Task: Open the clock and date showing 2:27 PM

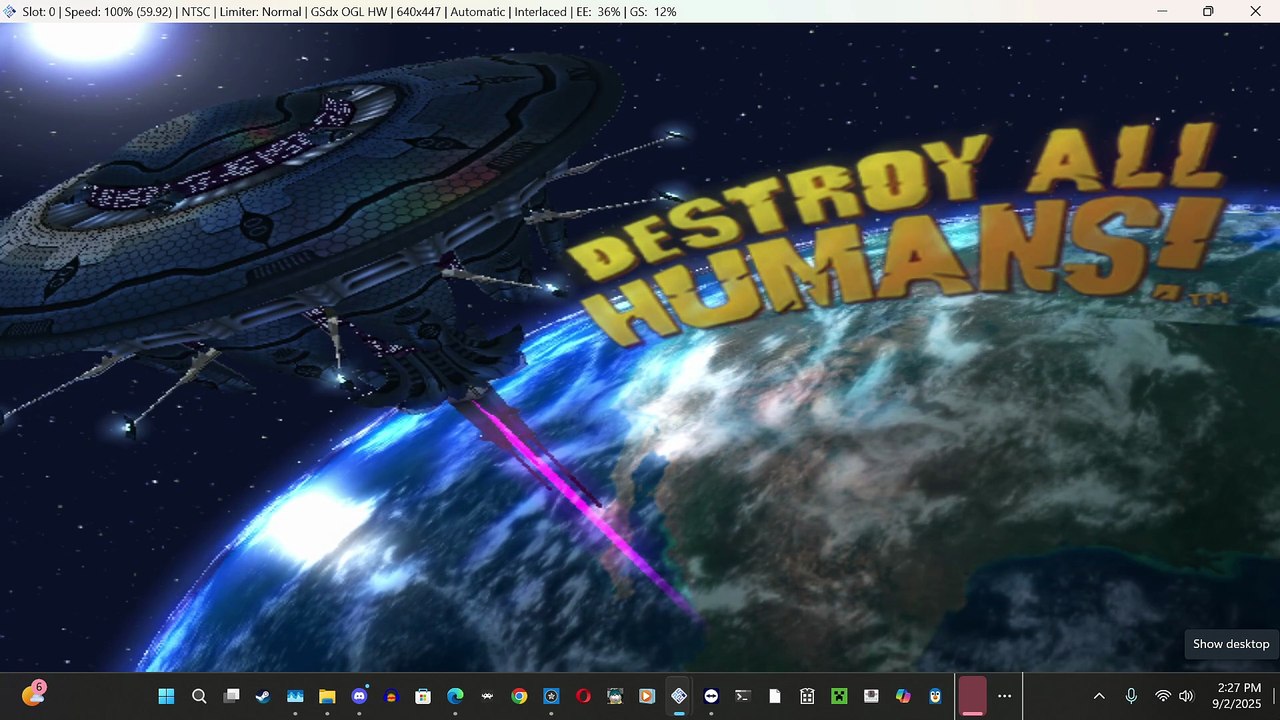Action: point(1239,696)
